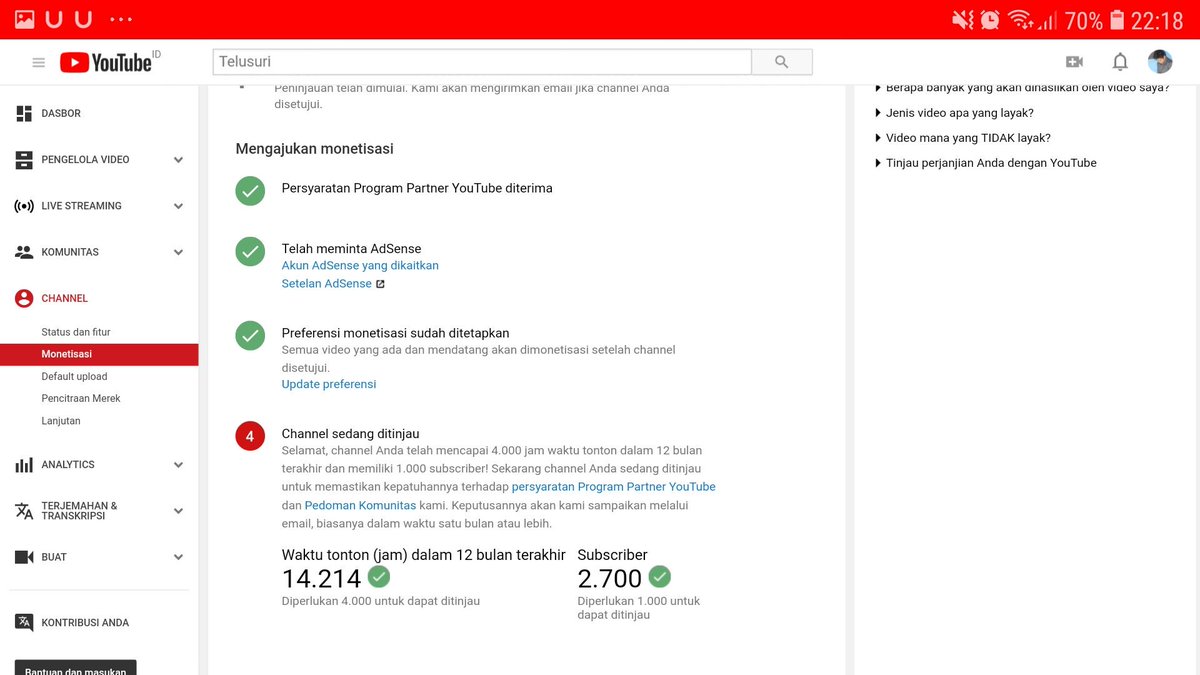
Task: Click the Live Streaming broadcast icon
Action: point(24,206)
